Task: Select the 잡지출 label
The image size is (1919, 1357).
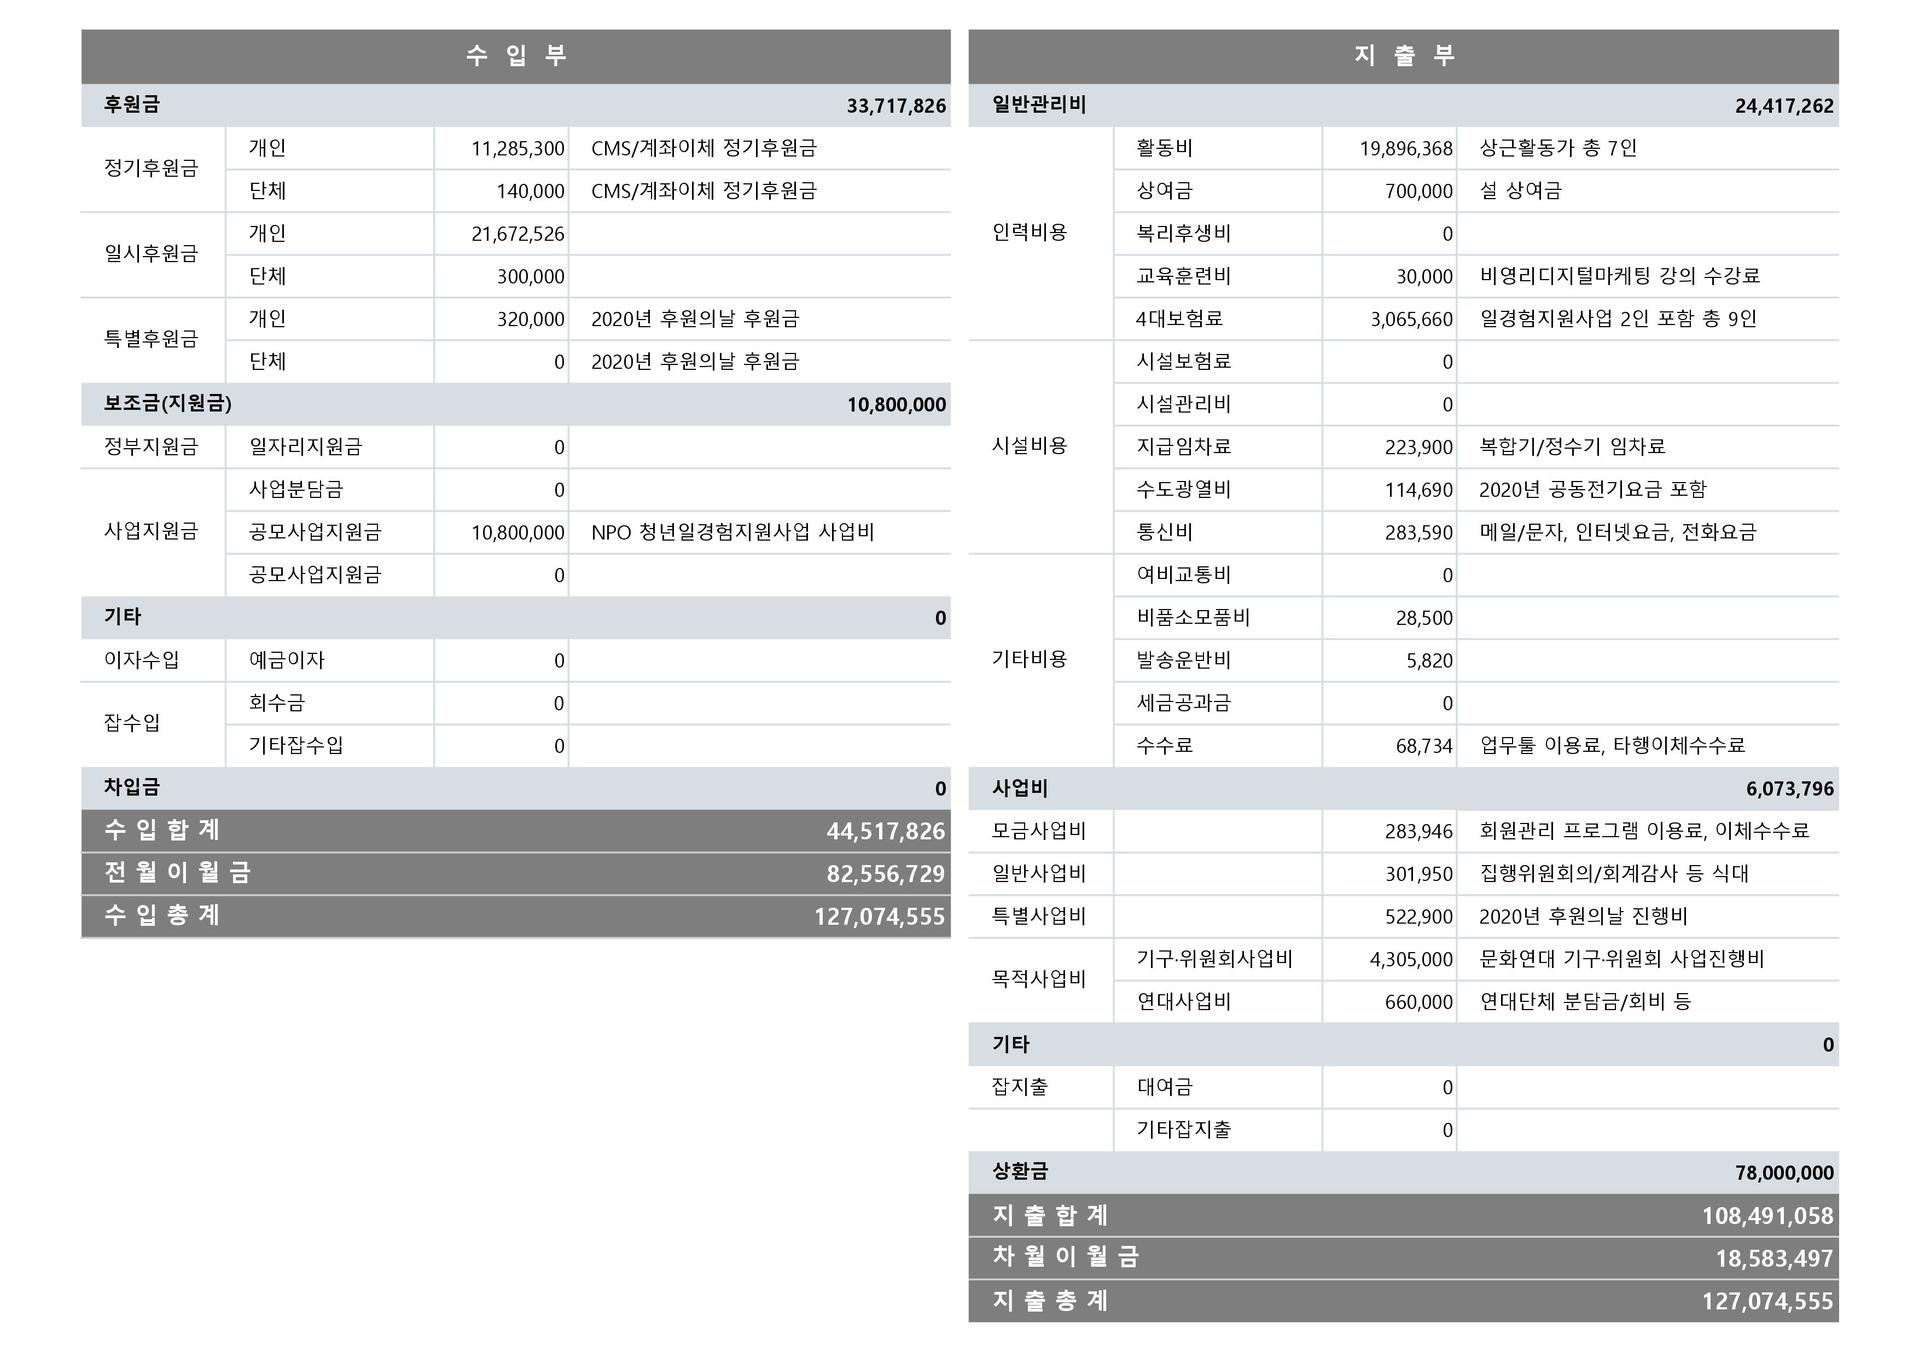Action: click(x=1019, y=1087)
